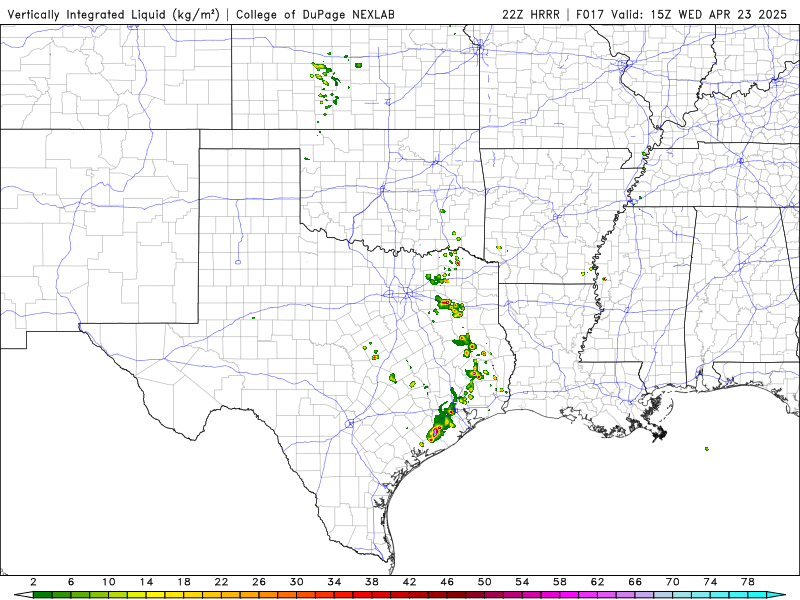Click the colorbar label '62'
Screen dimensions: 800x600
pos(597,582)
